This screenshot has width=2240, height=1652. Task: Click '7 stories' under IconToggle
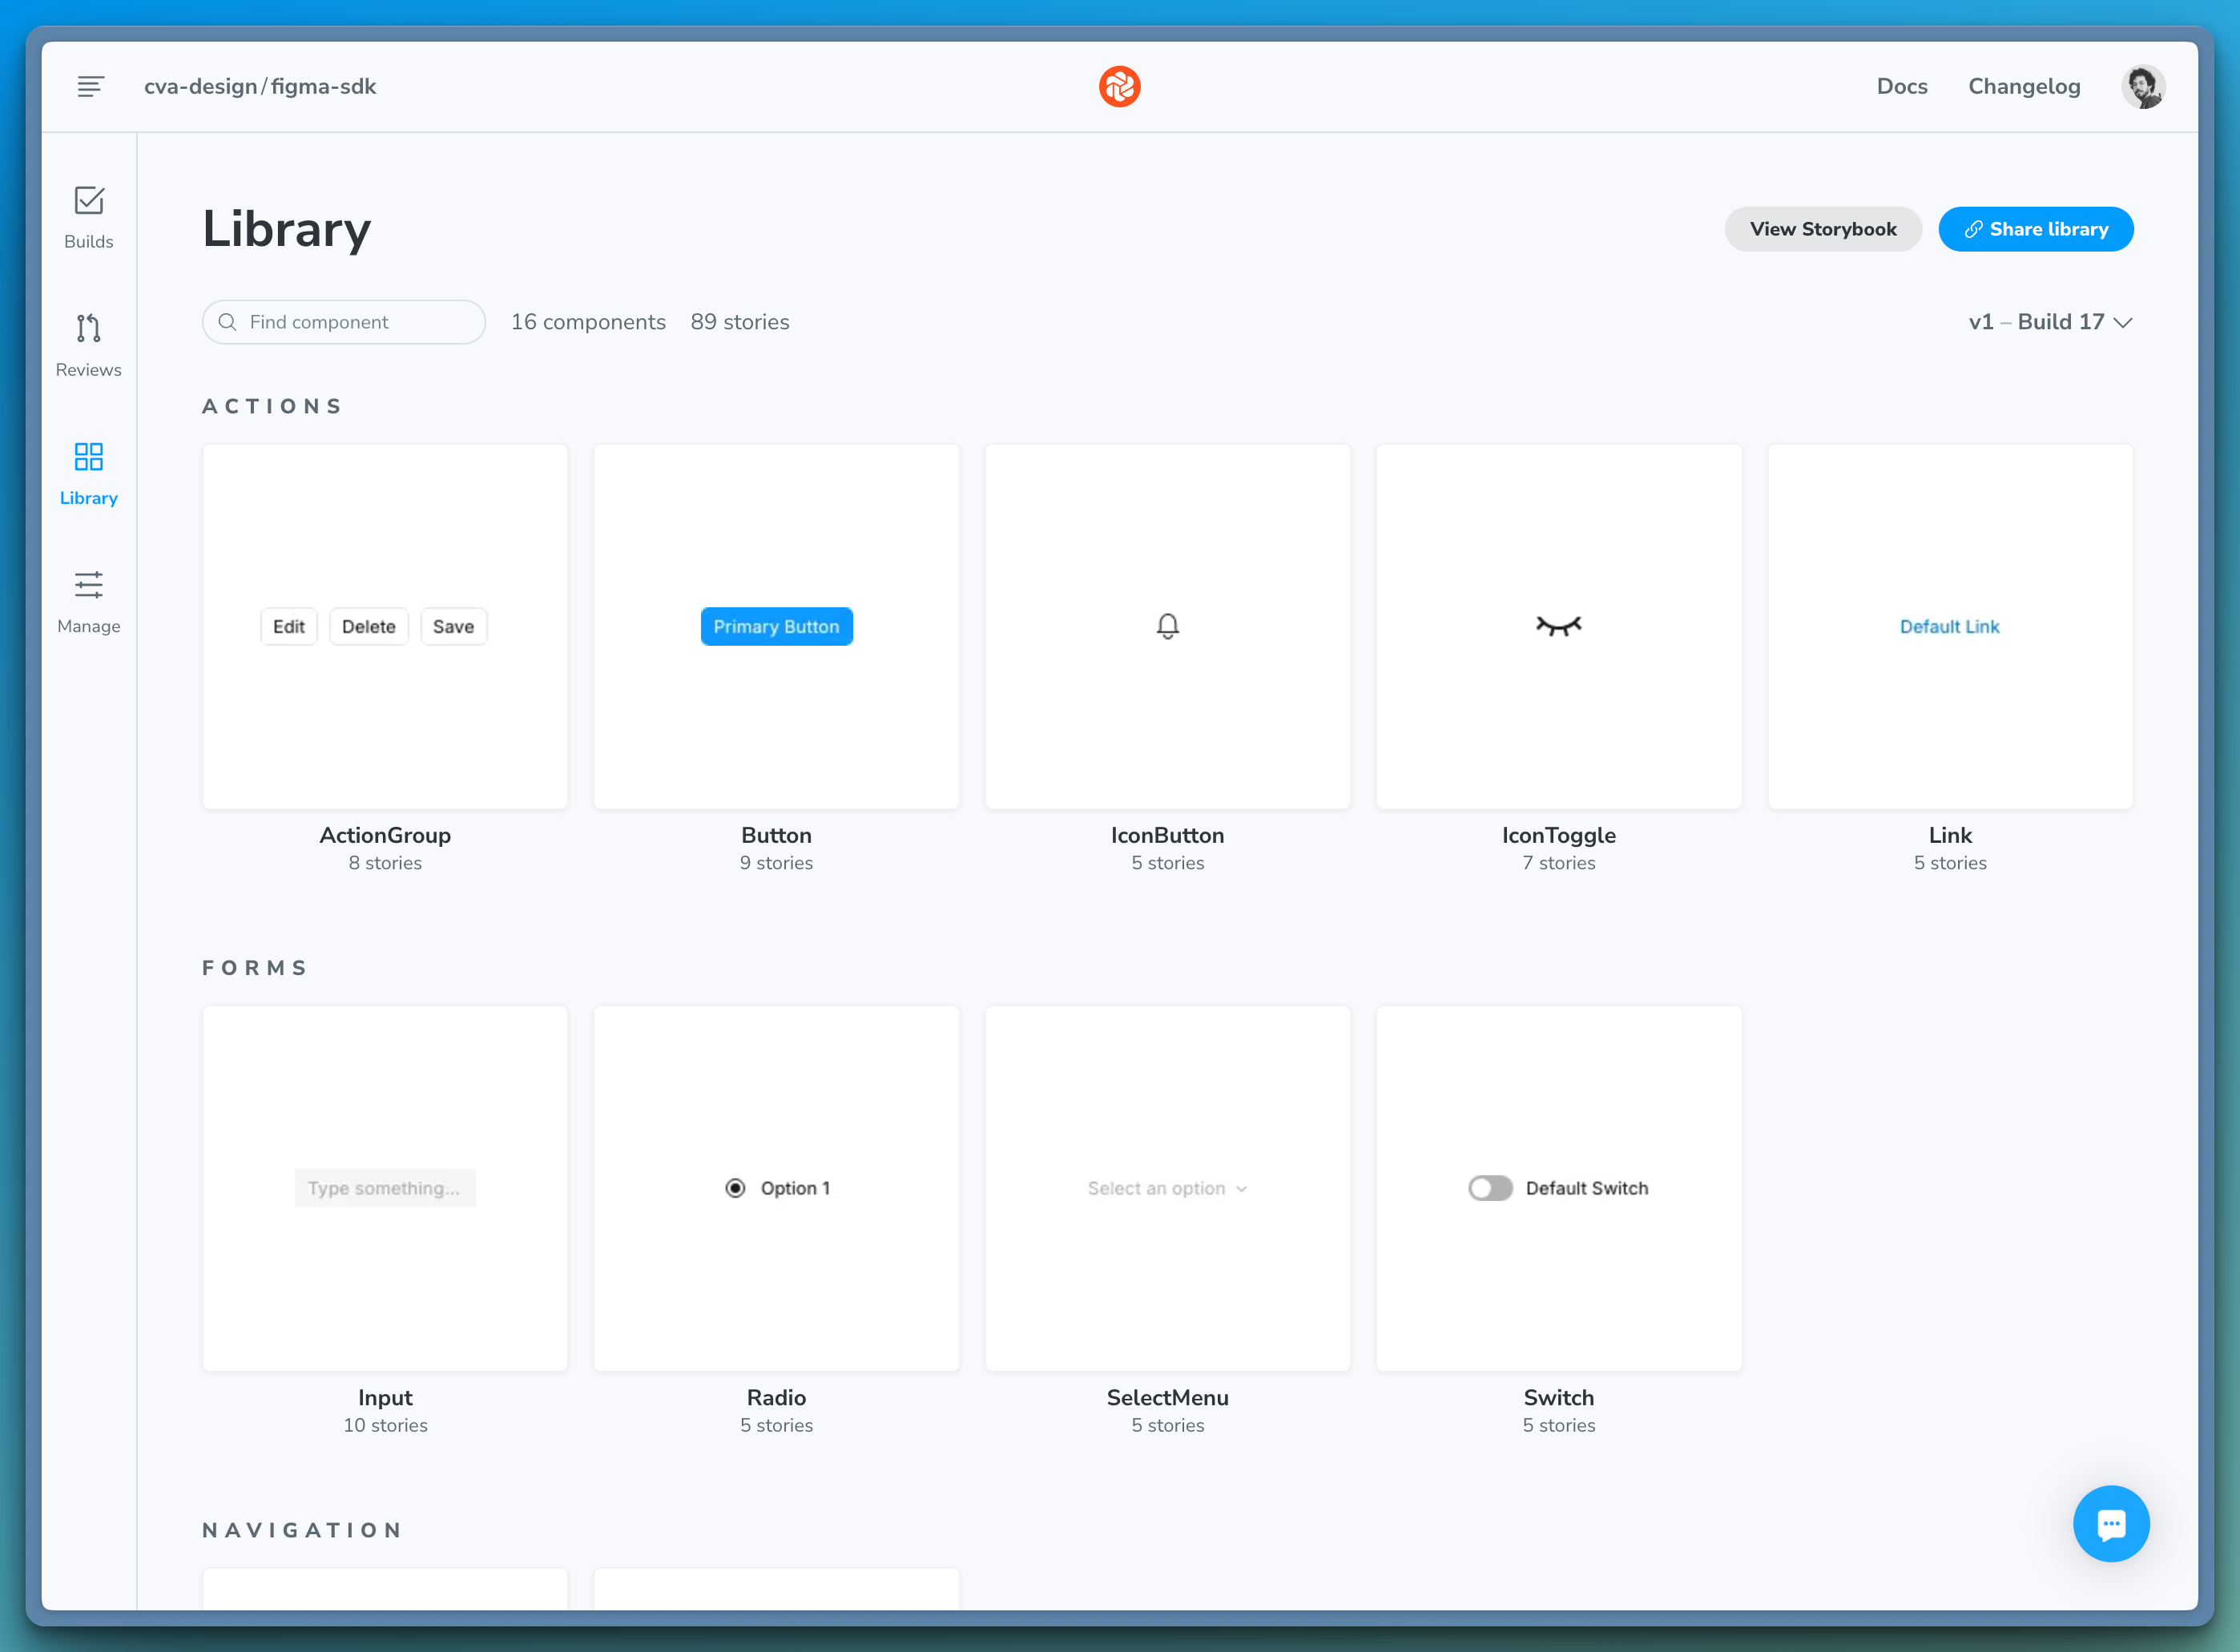tap(1558, 863)
